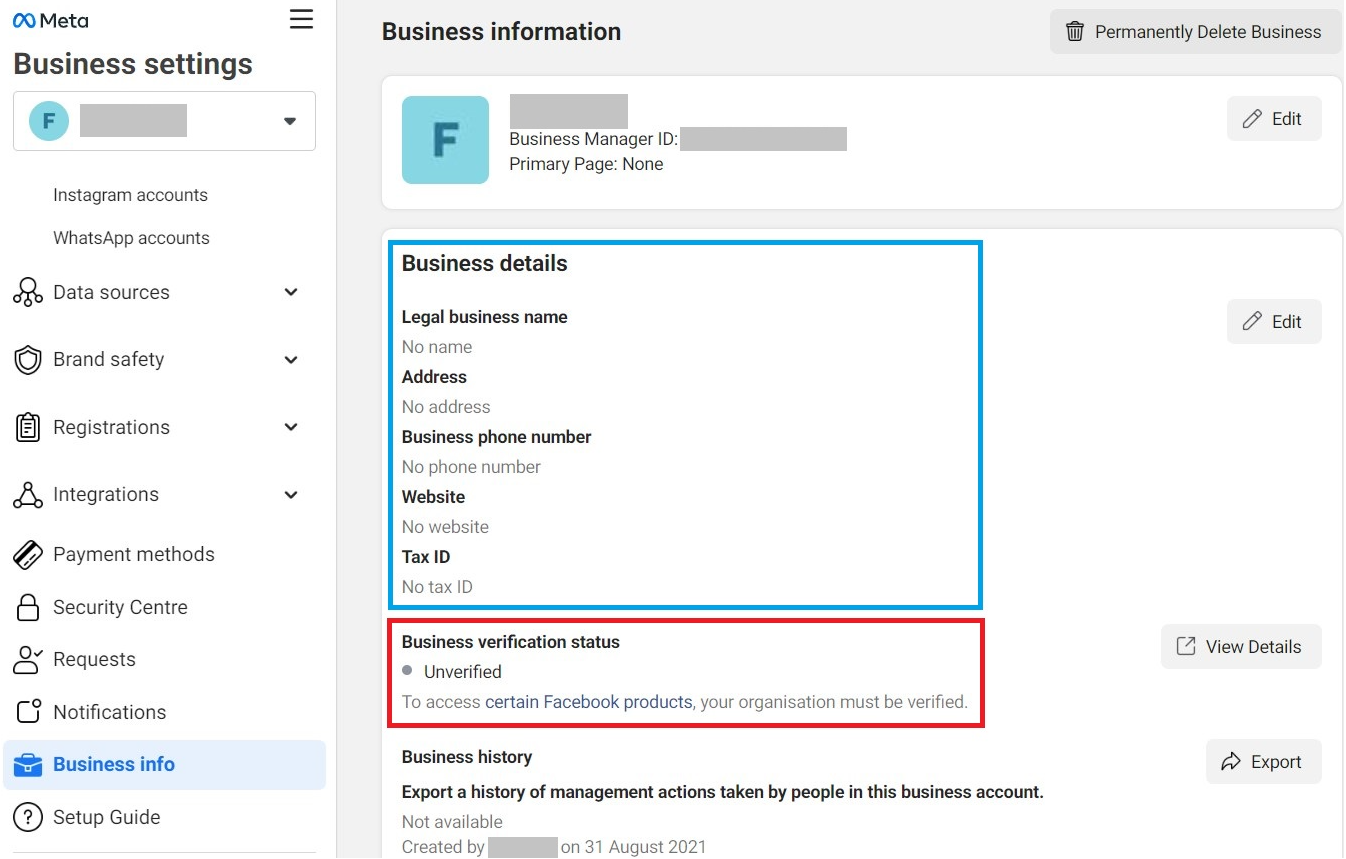This screenshot has width=1346, height=859.
Task: Click the Integrations triangle icon
Action: click(x=28, y=495)
